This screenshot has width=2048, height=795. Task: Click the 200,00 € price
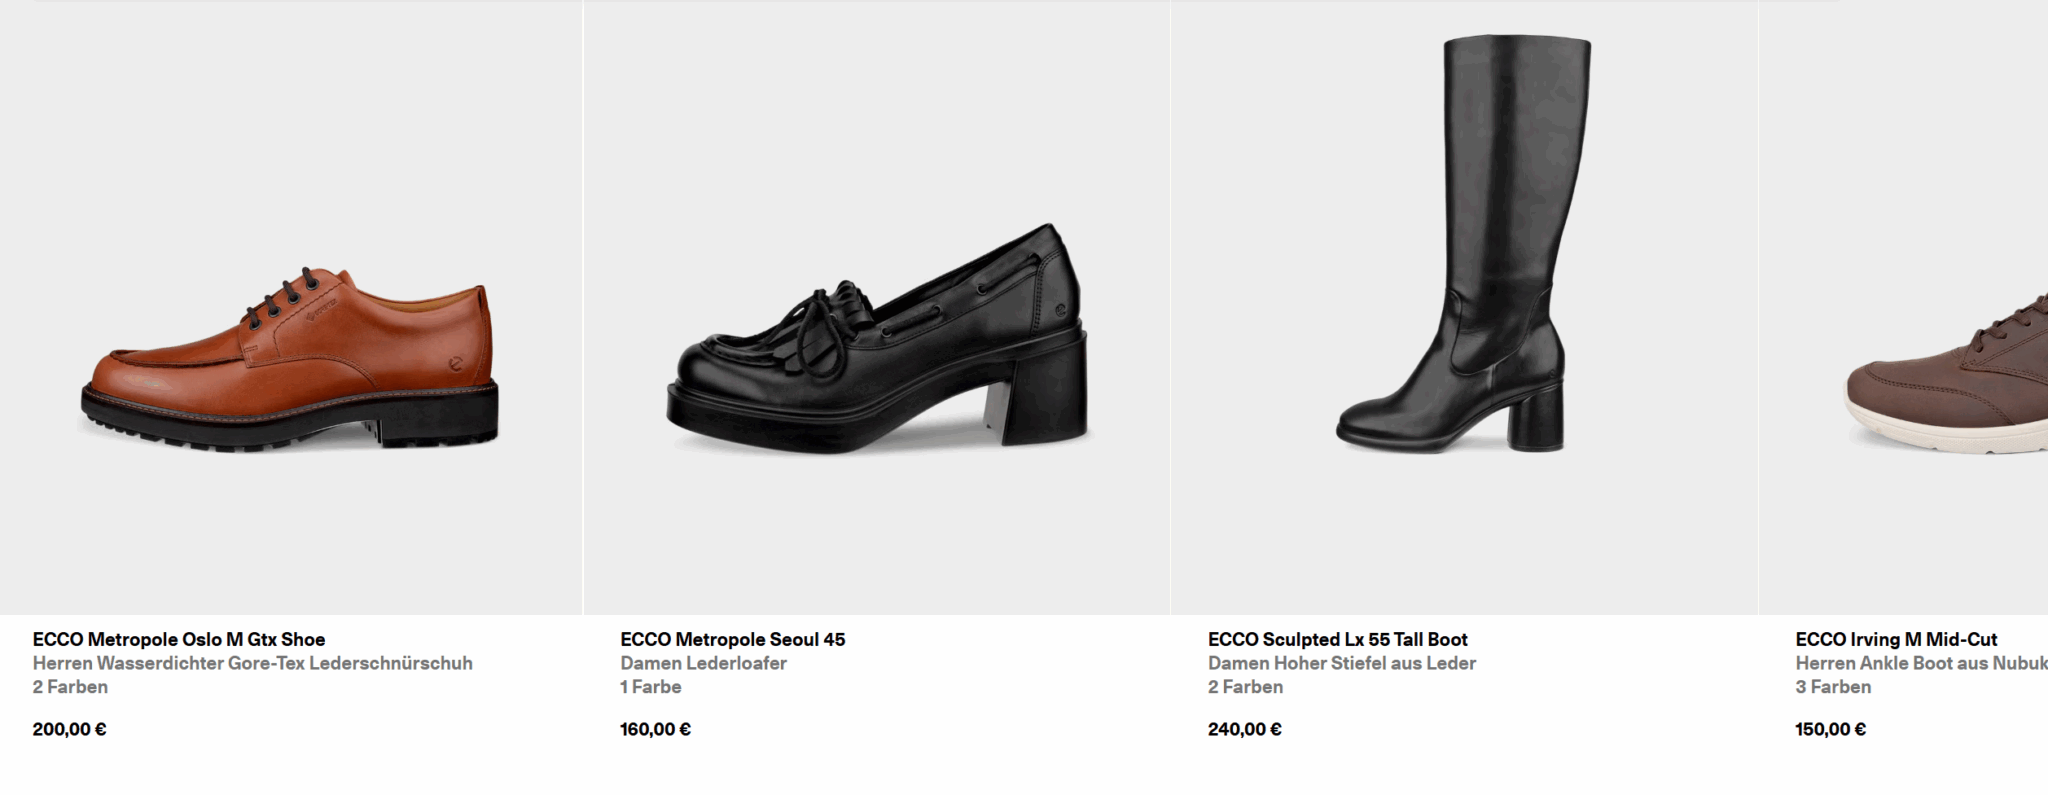tap(70, 729)
